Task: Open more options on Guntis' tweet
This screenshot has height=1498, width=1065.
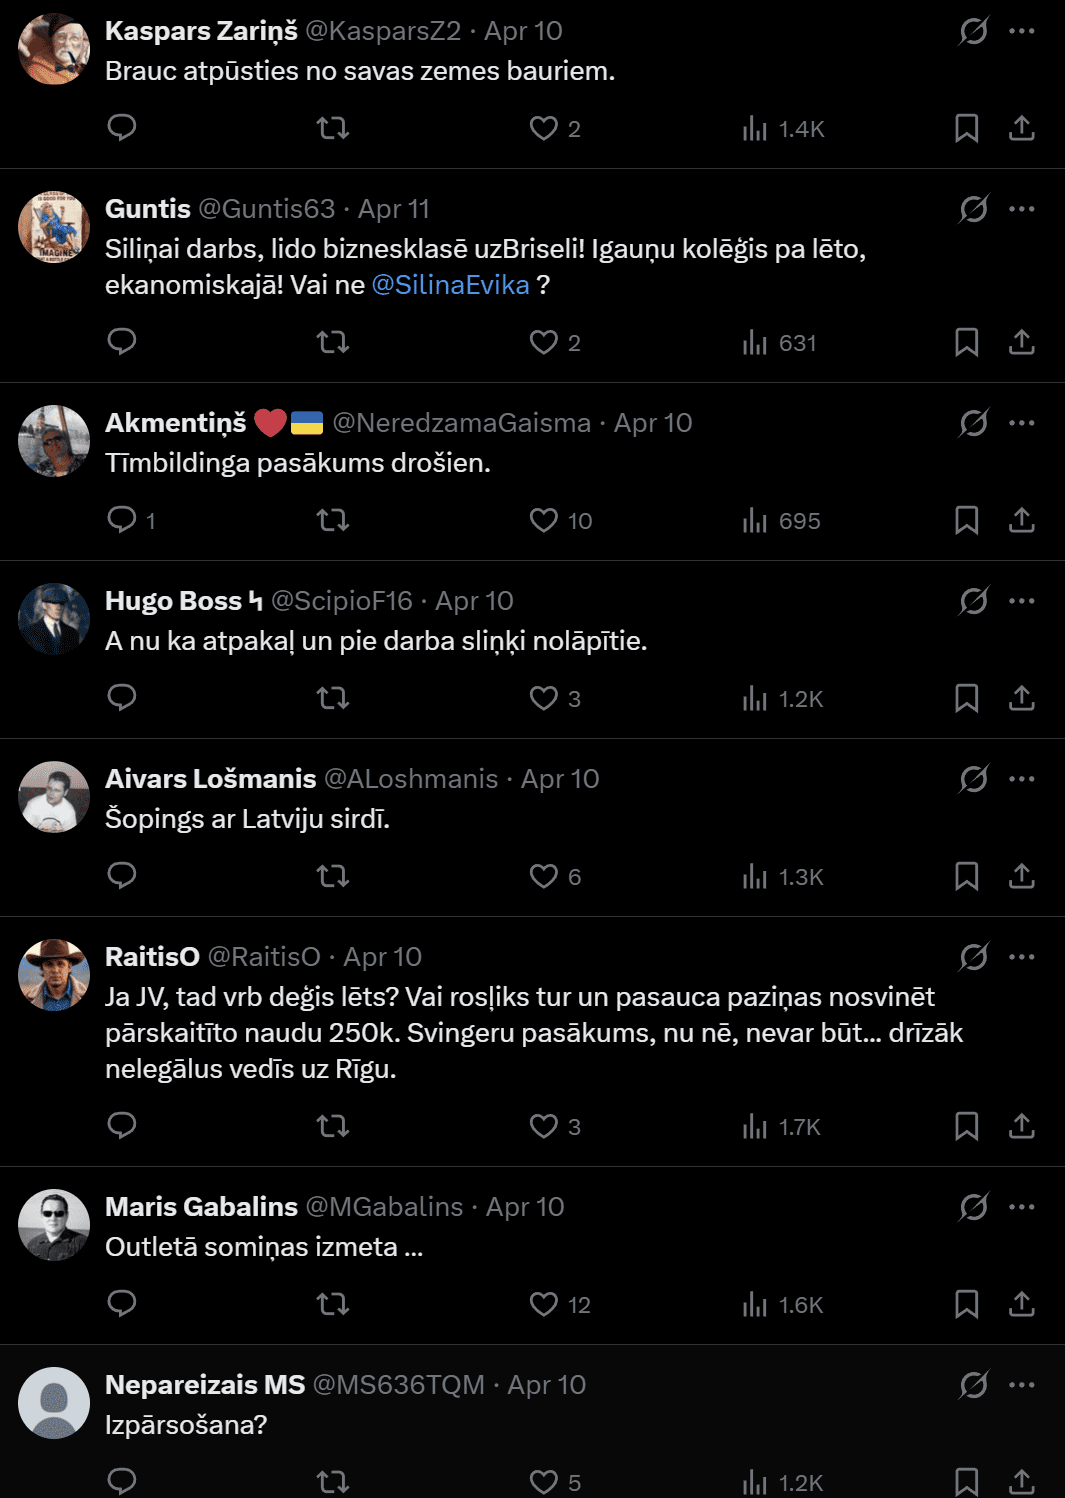Action: (x=1022, y=209)
